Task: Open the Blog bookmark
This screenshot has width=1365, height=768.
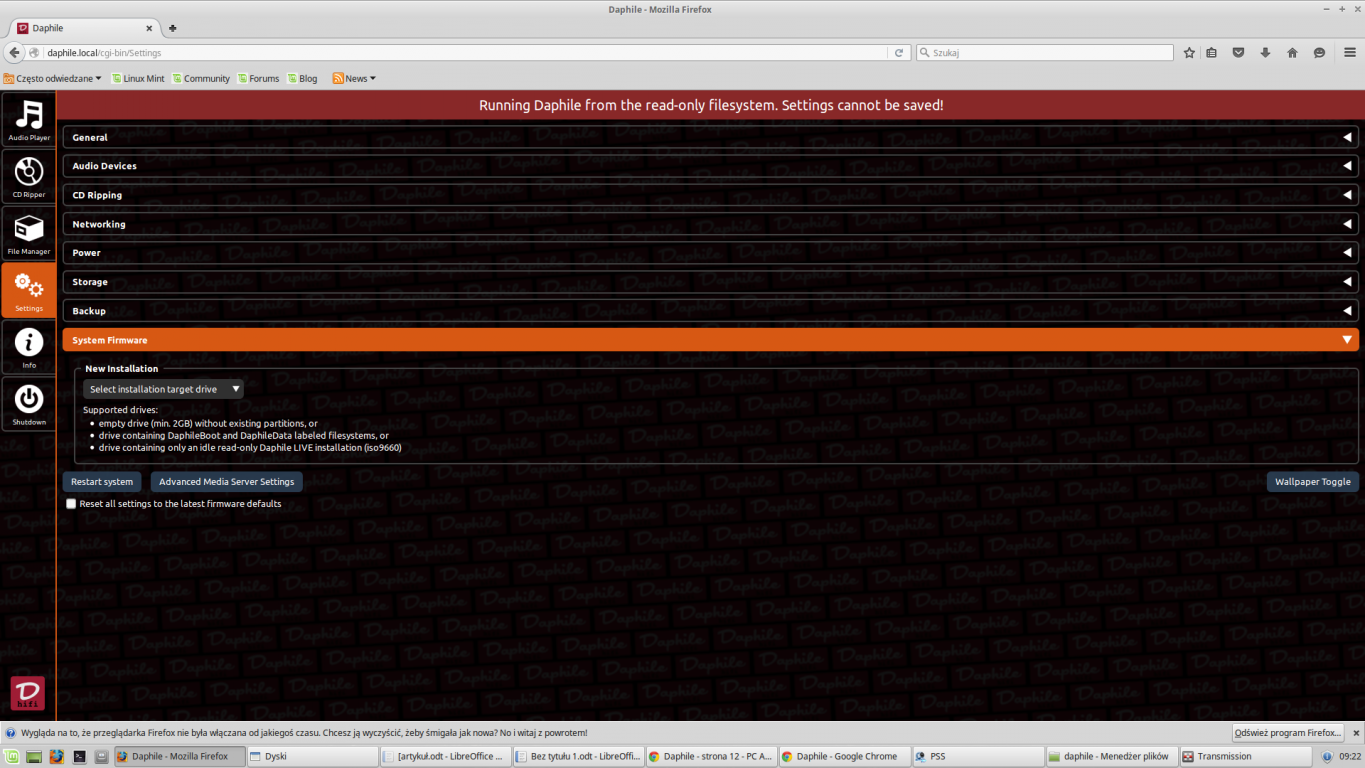Action: point(302,78)
